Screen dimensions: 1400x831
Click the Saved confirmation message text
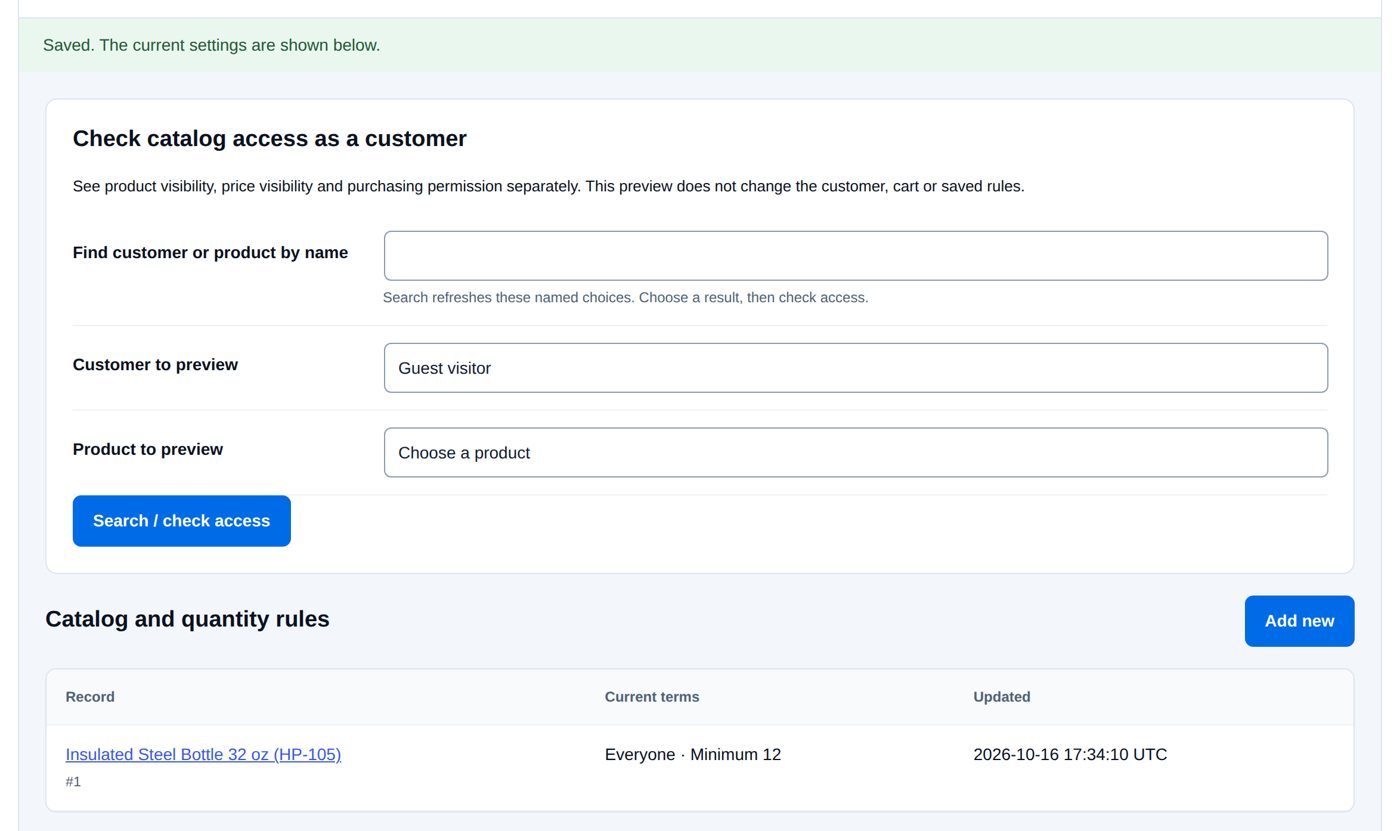212,45
